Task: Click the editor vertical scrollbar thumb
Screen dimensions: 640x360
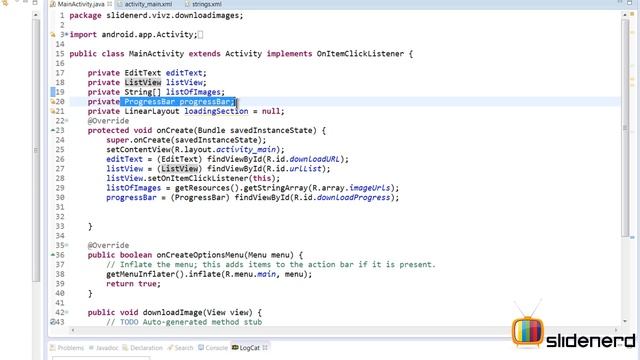Action: 625,127
